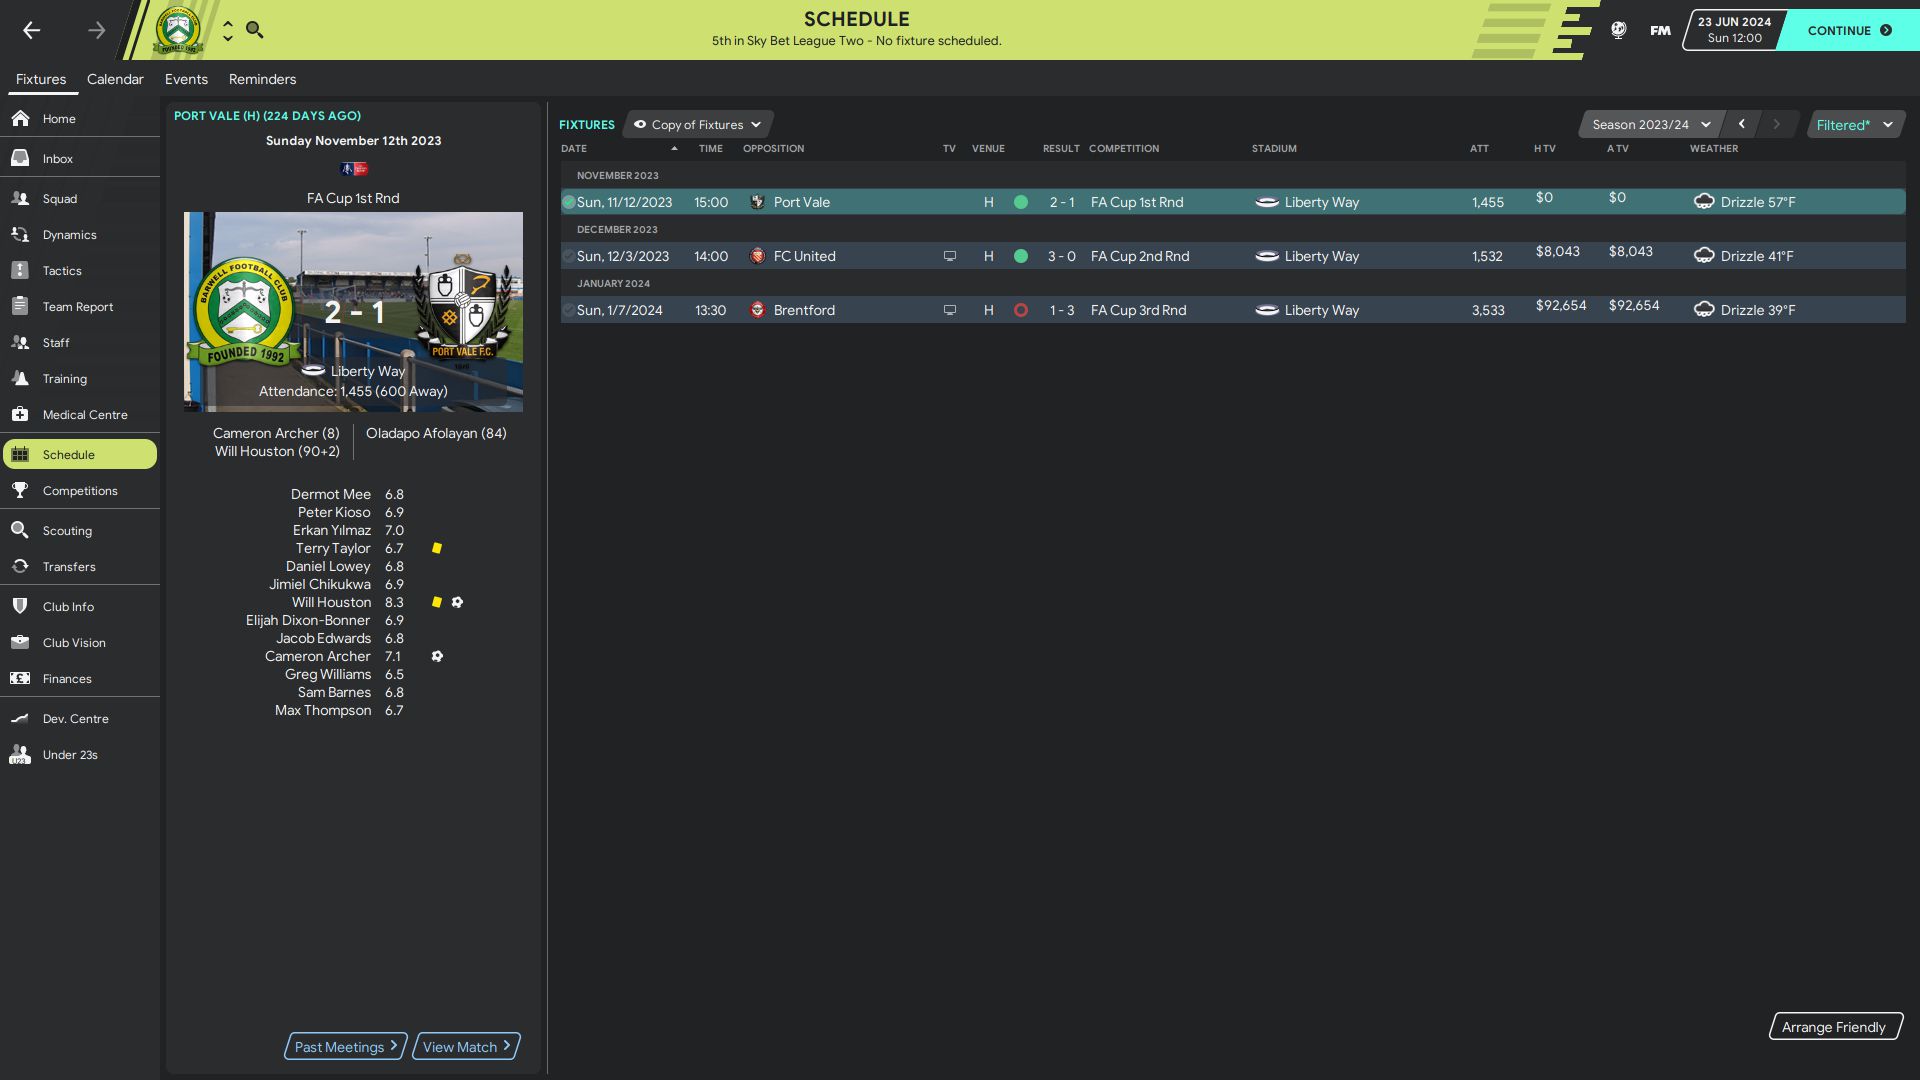Toggle the Port Vale fixture row check
1920x1080 pixels.
click(569, 202)
